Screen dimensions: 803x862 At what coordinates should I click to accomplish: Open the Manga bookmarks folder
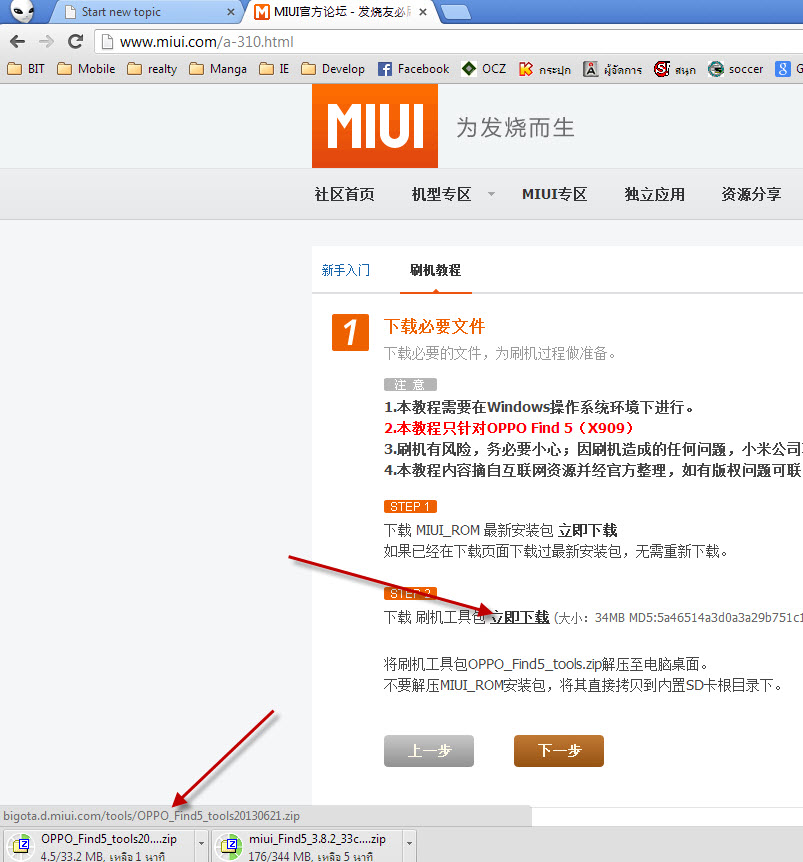click(218, 69)
